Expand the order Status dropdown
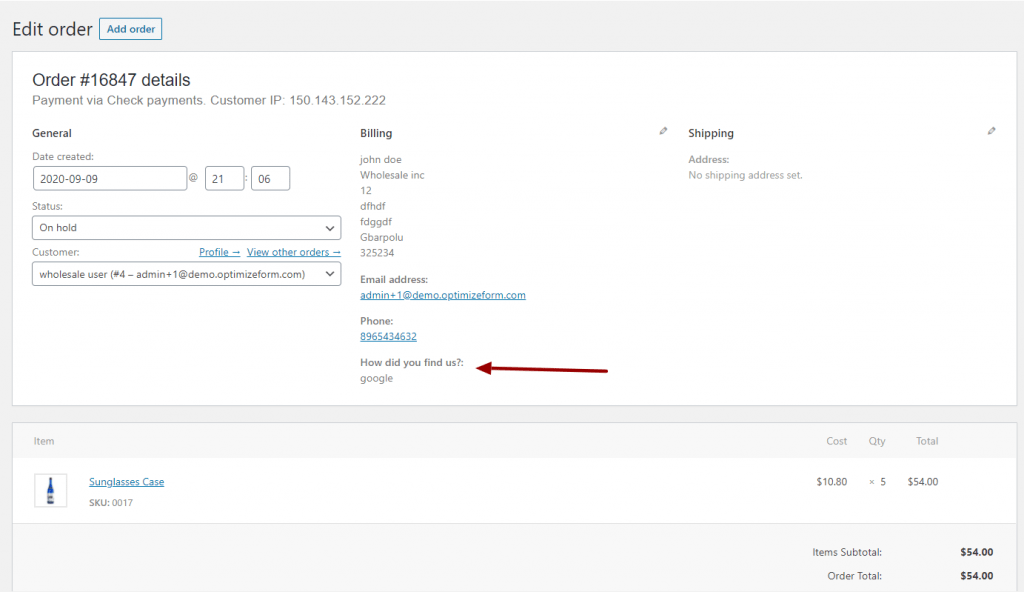This screenshot has width=1024, height=592. (186, 227)
